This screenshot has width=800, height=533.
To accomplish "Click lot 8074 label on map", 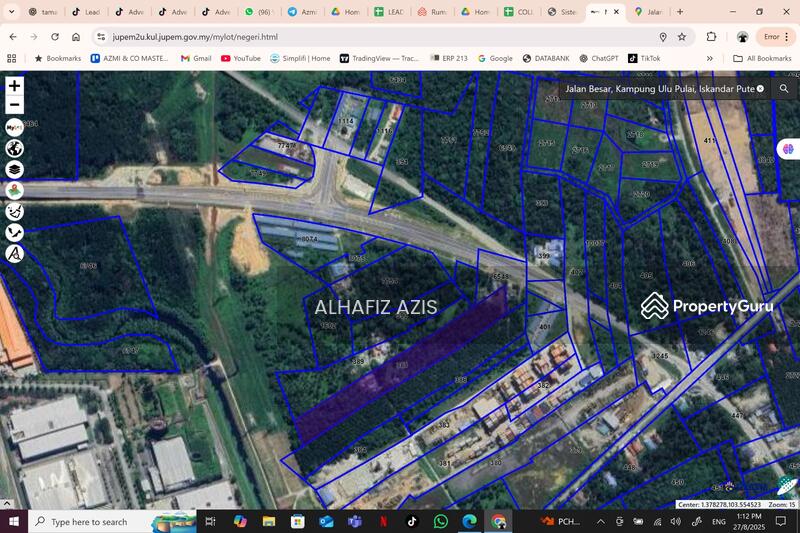I will (x=310, y=239).
